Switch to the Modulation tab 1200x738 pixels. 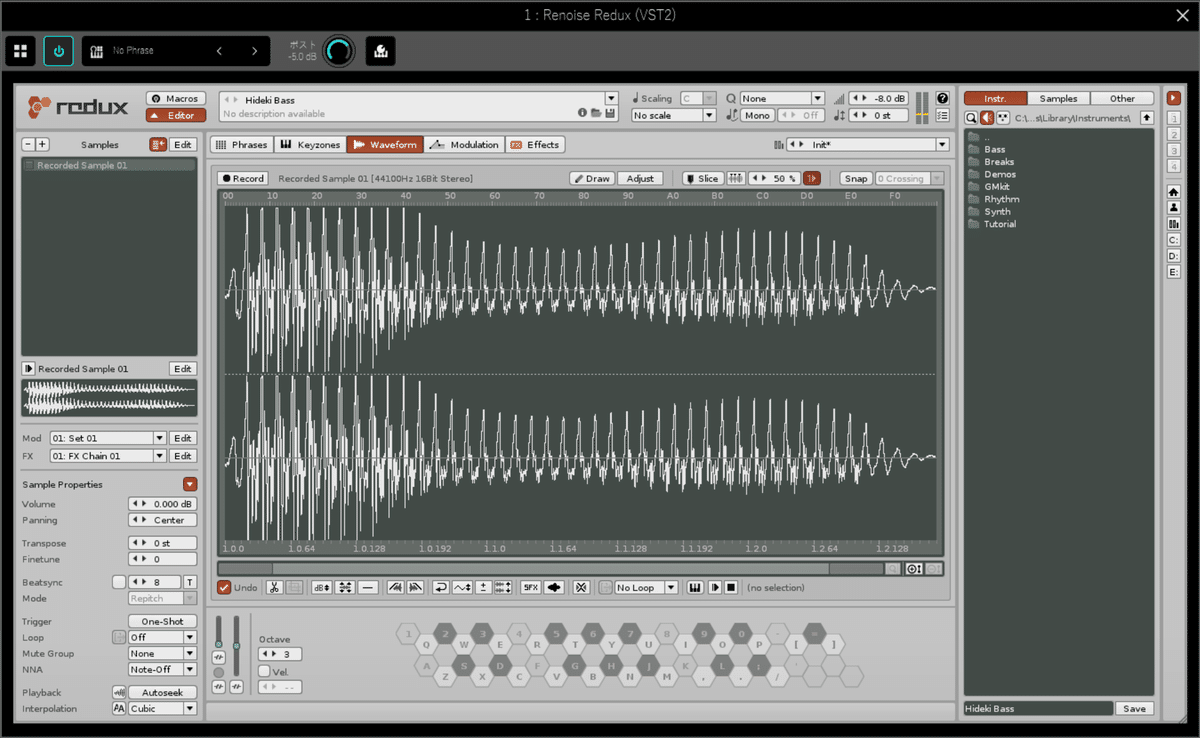click(464, 144)
